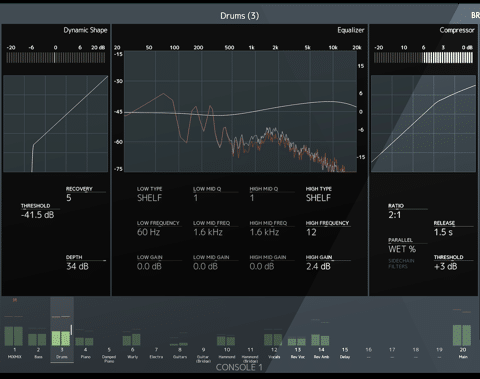Image resolution: width=480 pixels, height=379 pixels.
Task: Click the Equalizer spectrum curve display
Action: (x=240, y=111)
